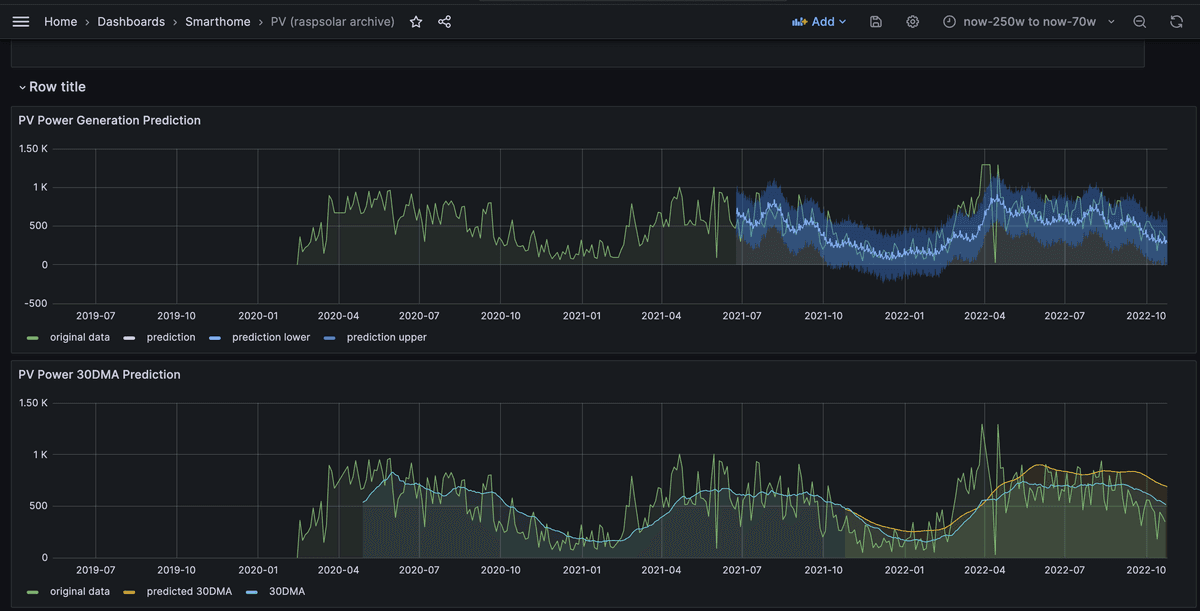
Task: Open the hamburger navigation menu
Action: 21,21
